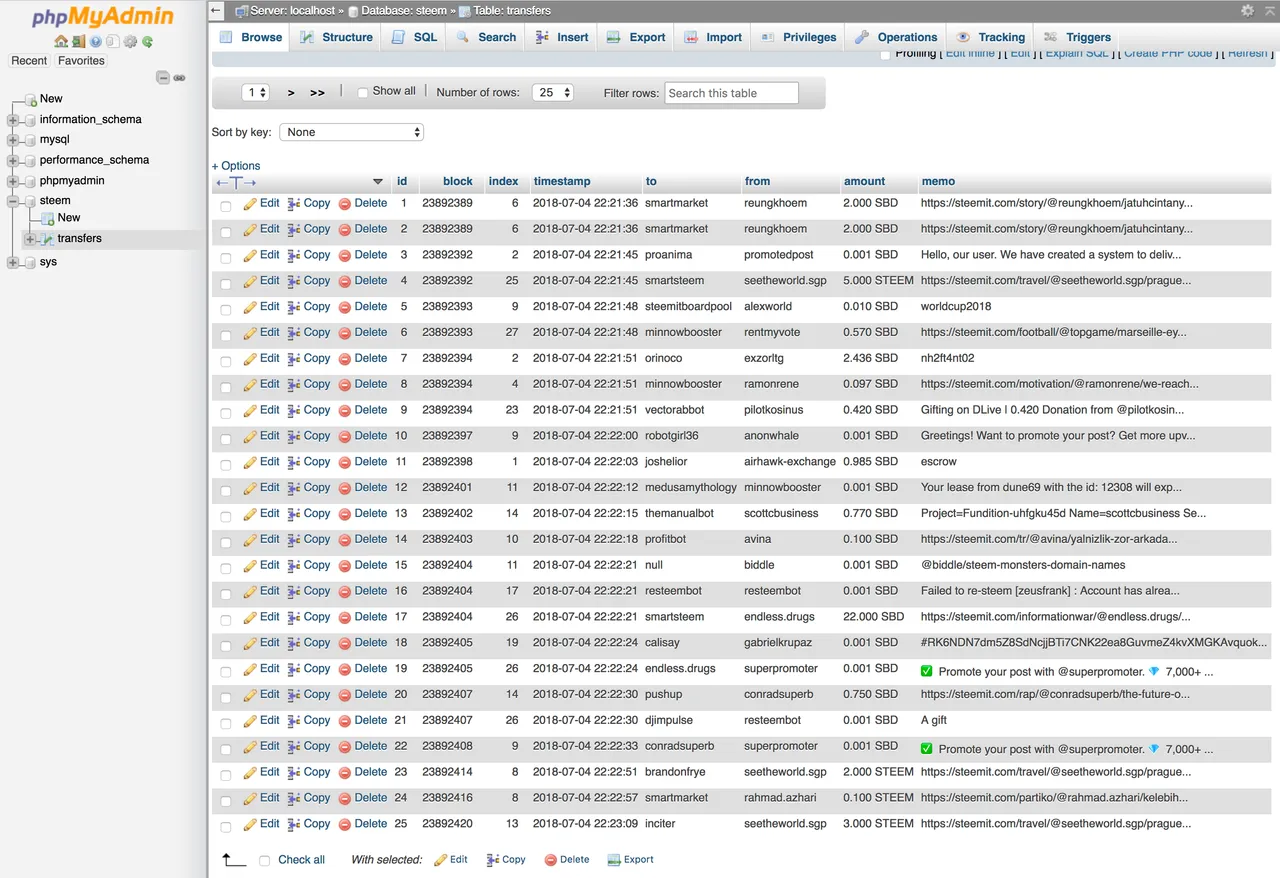Click the New database icon in tree
Image resolution: width=1280 pixels, height=878 pixels.
(x=30, y=99)
